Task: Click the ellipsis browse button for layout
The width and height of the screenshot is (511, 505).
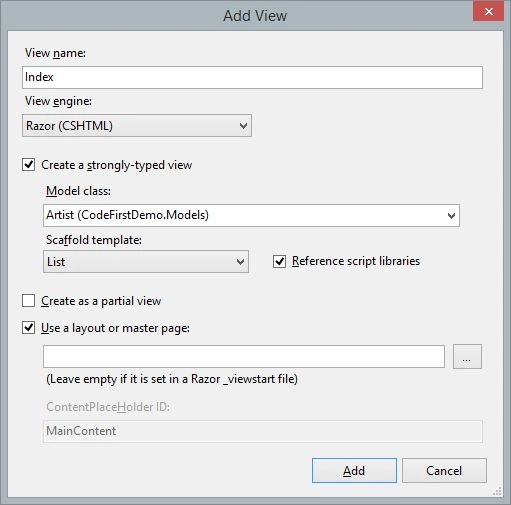Action: click(467, 357)
